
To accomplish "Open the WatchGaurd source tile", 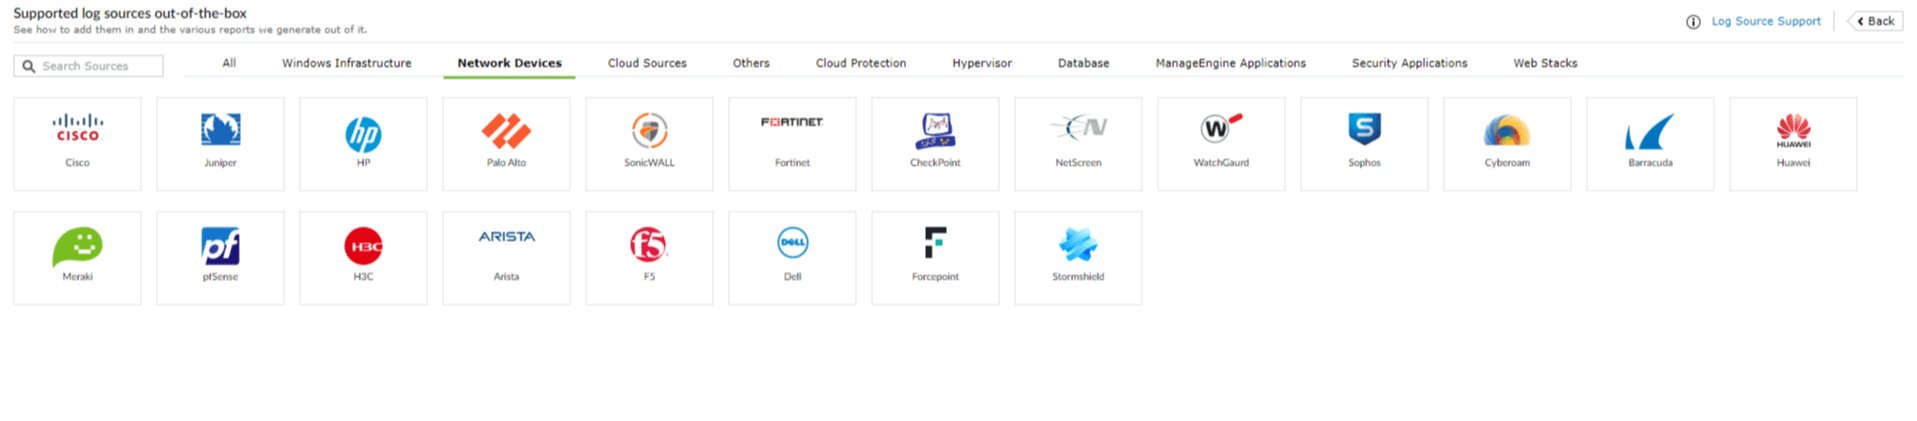I will click(x=1221, y=144).
